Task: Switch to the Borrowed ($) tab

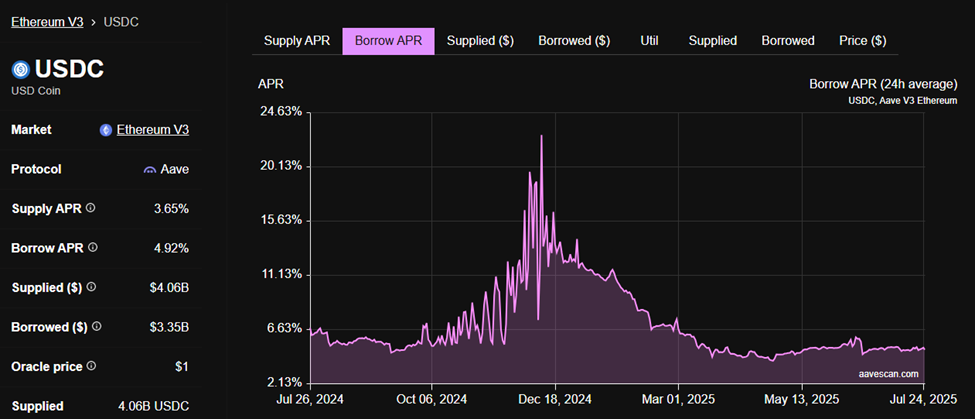Action: [x=574, y=41]
